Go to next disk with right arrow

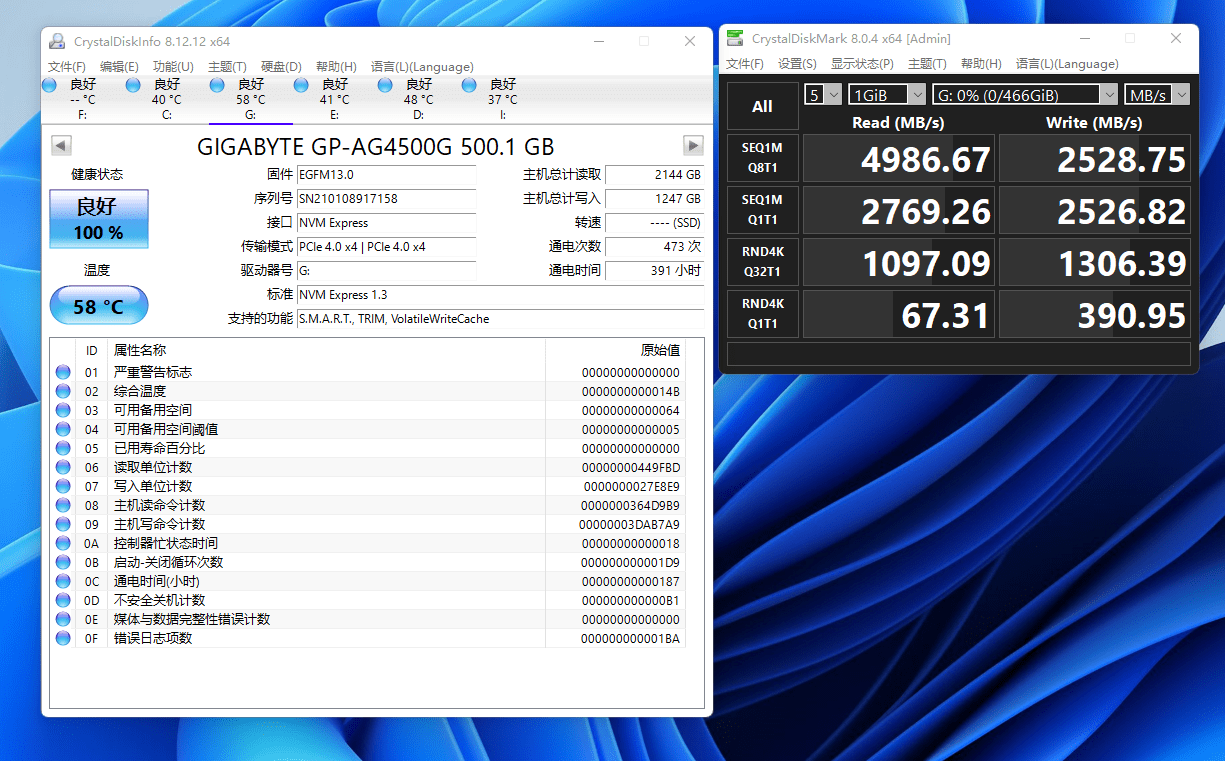(x=693, y=146)
